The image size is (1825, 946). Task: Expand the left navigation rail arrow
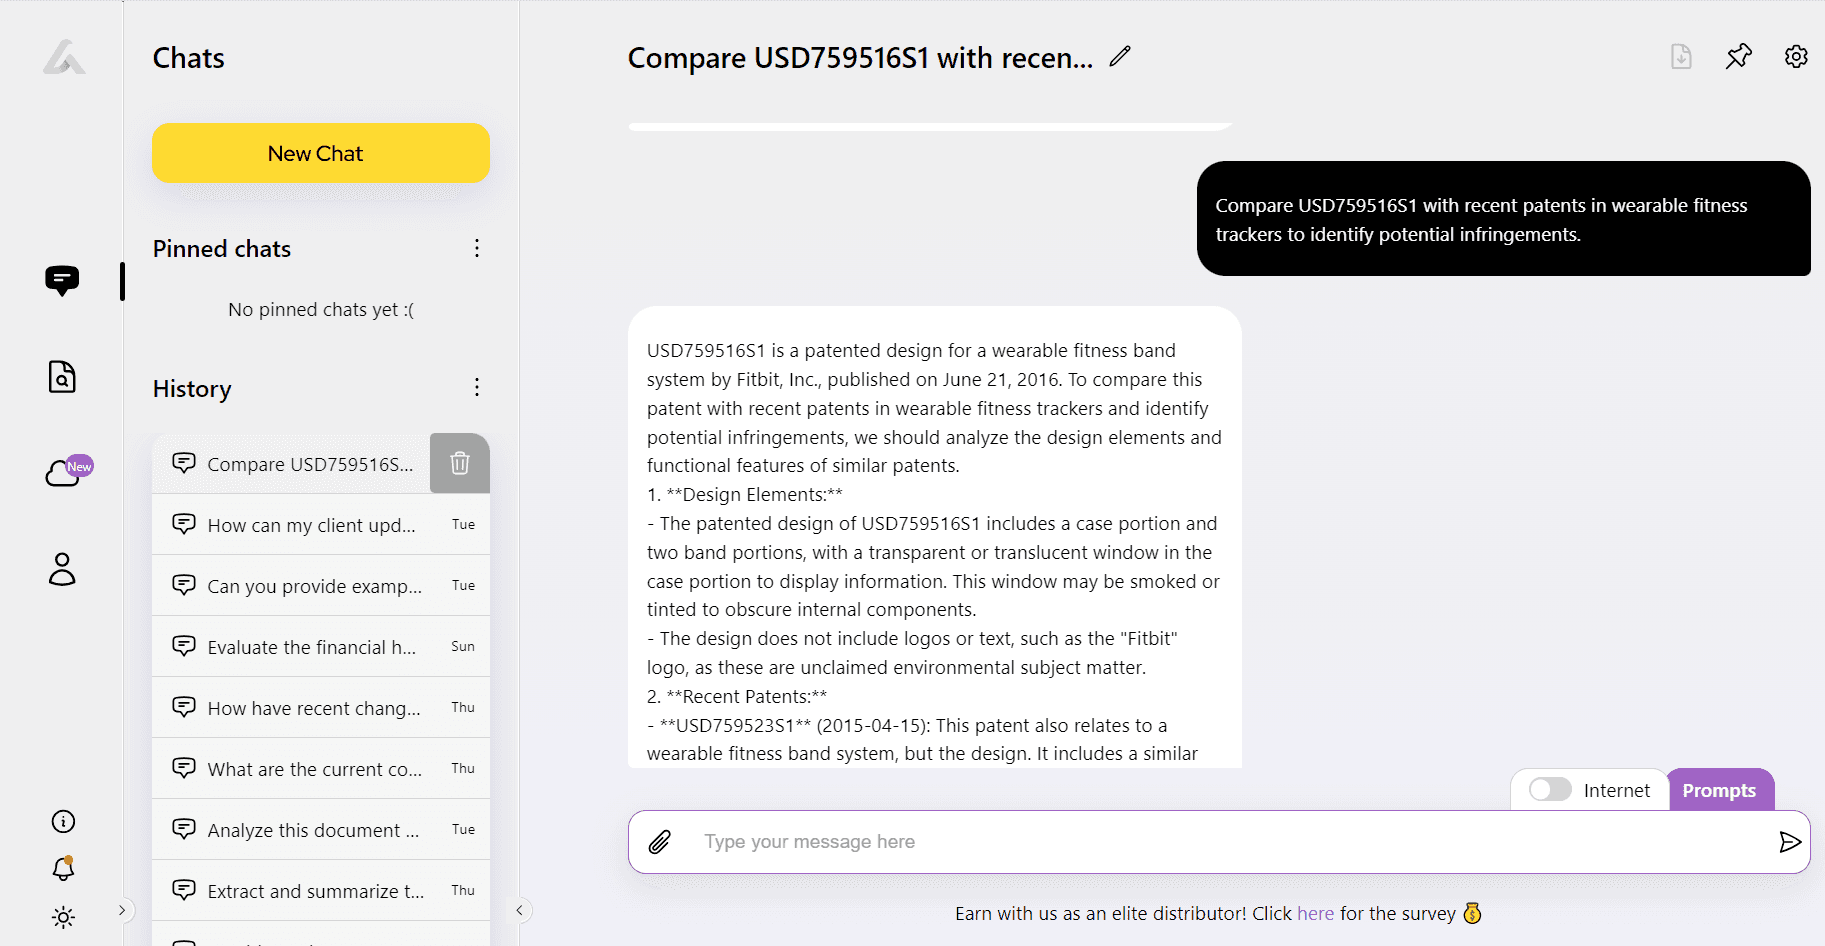122,910
